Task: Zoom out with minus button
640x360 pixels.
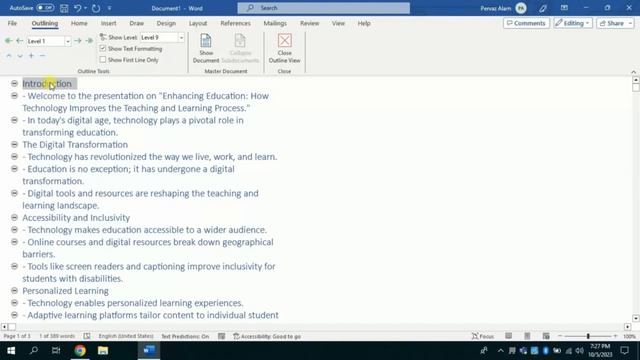Action: [560, 336]
